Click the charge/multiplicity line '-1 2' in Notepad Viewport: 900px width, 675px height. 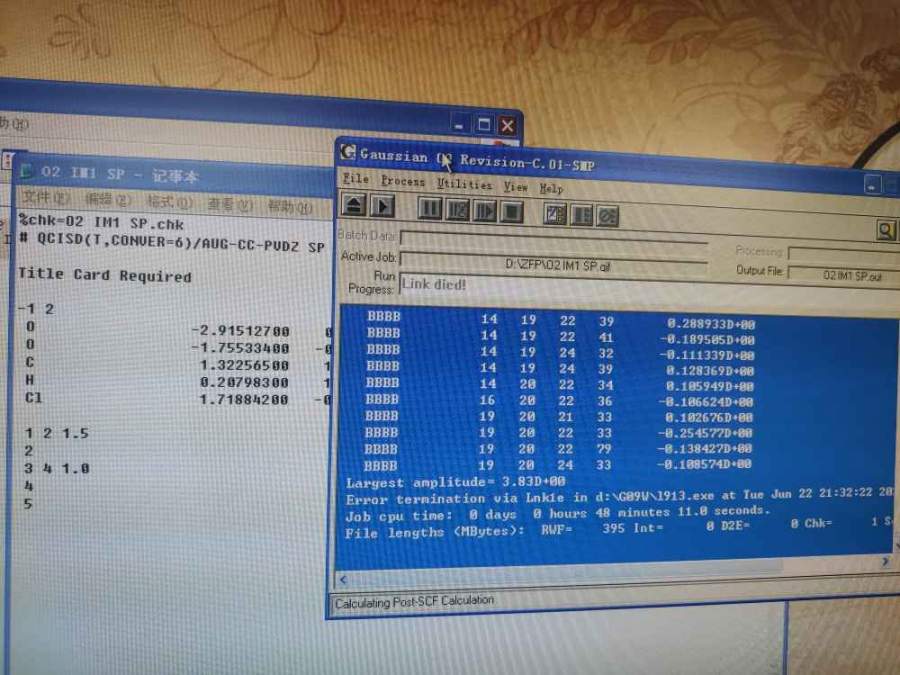click(36, 309)
